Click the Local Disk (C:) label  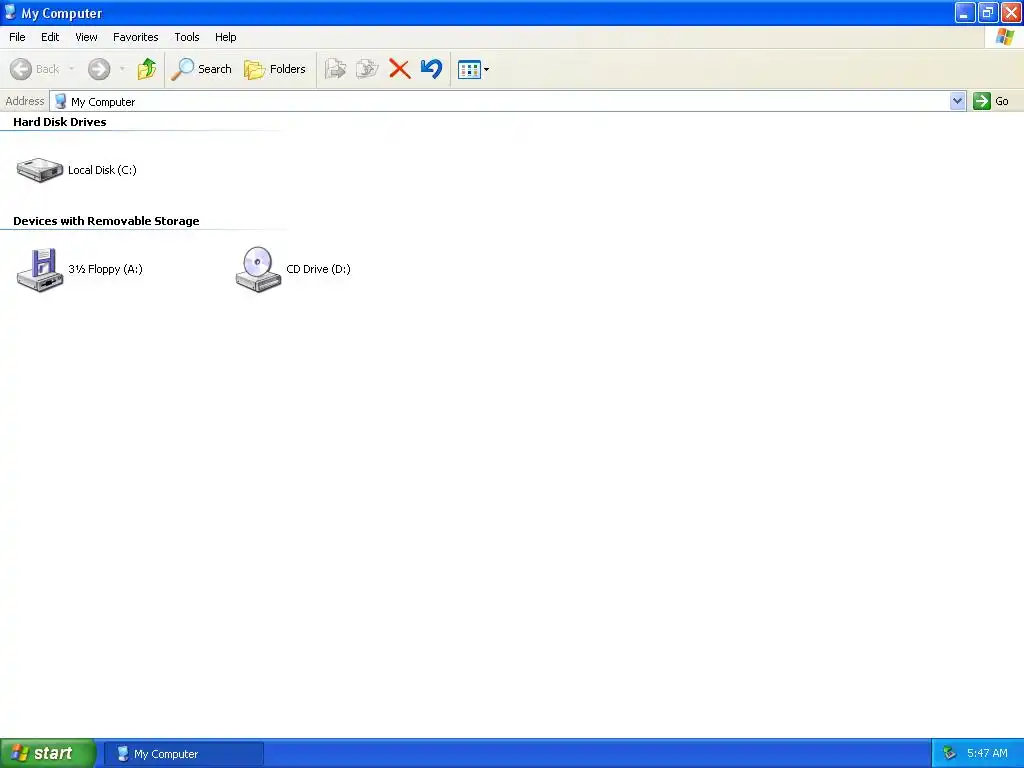[102, 170]
